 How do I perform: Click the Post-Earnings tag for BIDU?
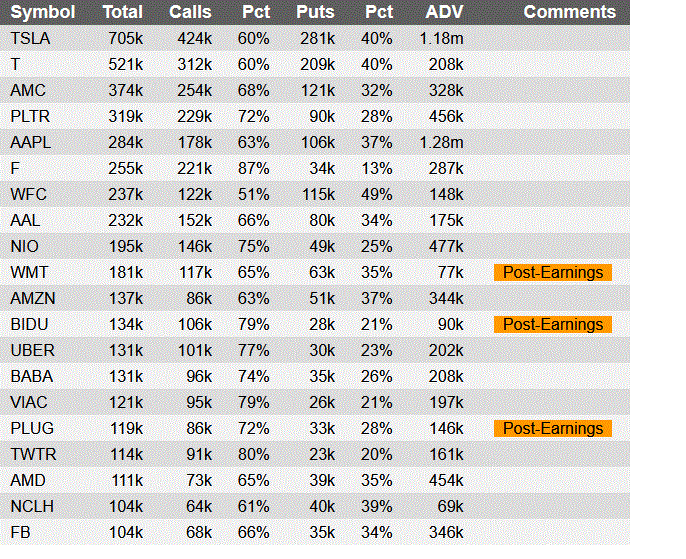coord(553,325)
